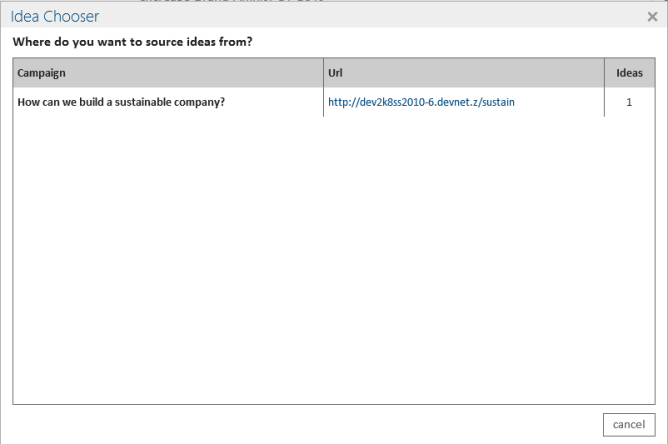Open the dev2k8ss2010-6.devnet.z/sustain link
The height and width of the screenshot is (444, 668).
point(421,102)
